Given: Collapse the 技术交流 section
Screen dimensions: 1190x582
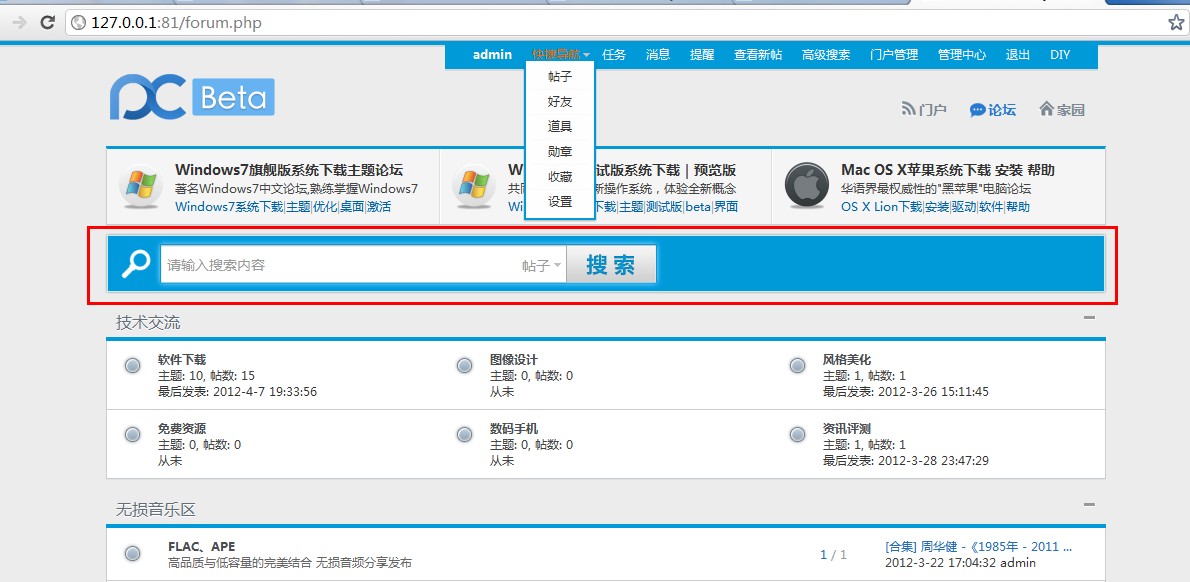Looking at the screenshot, I should click(x=1089, y=317).
